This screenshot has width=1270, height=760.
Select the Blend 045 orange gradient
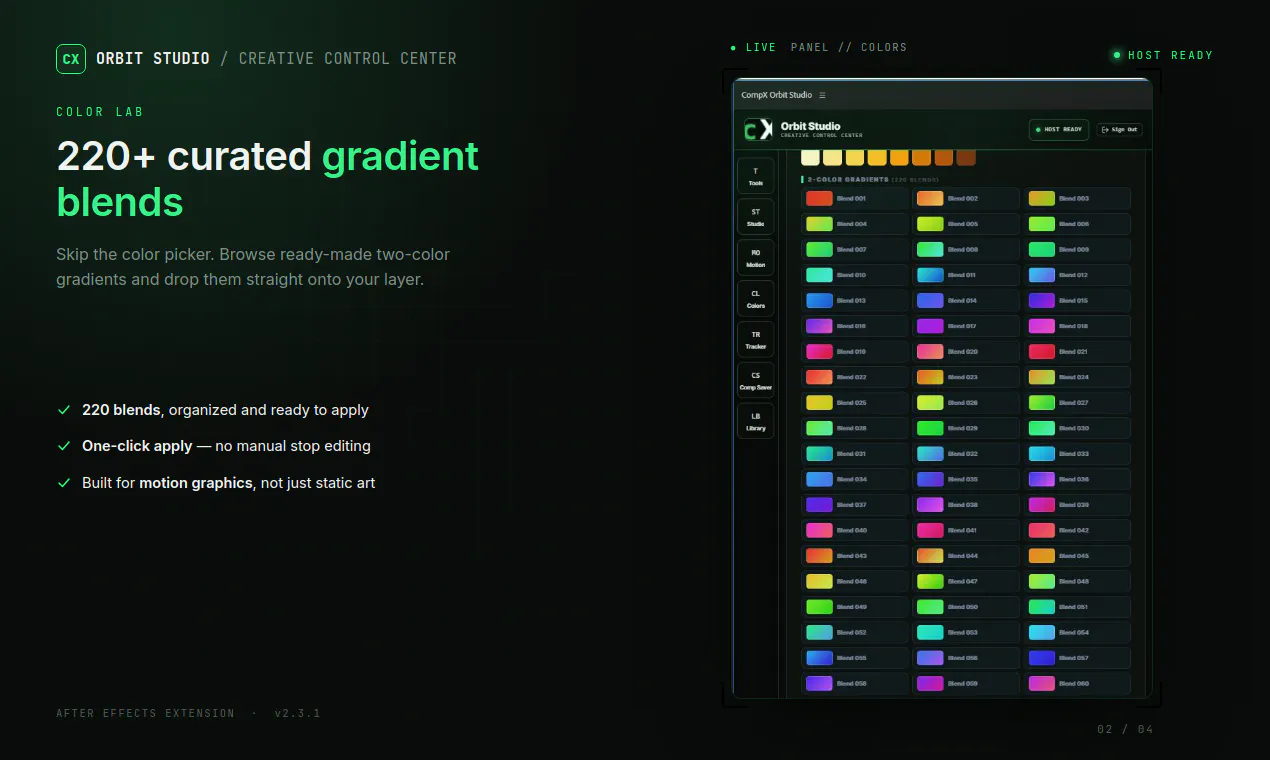(1077, 555)
